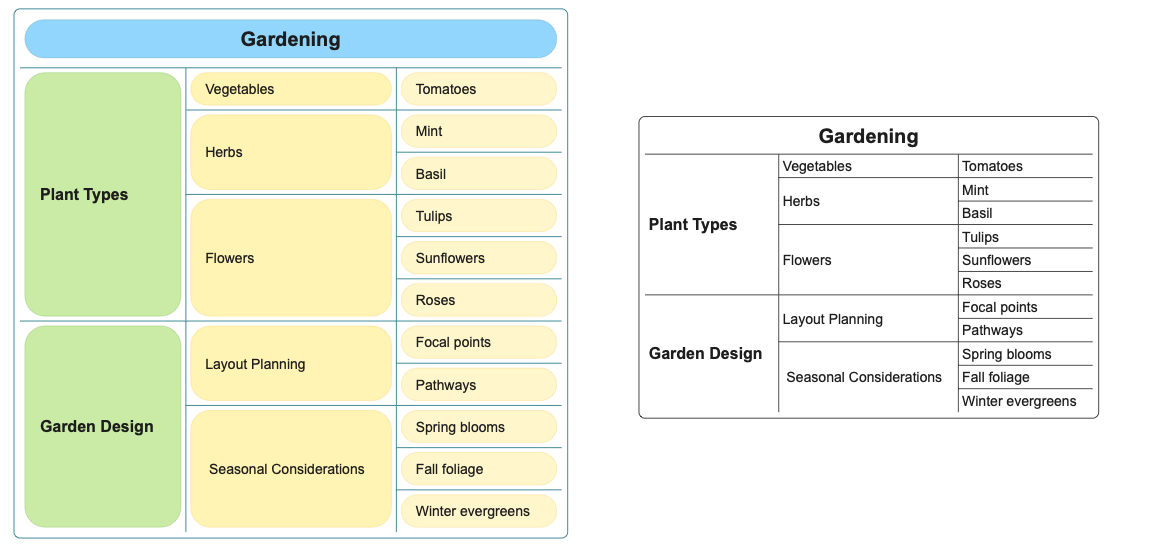Click Roses cell in plain white table
This screenshot has width=1151, height=558.
click(x=1025, y=283)
